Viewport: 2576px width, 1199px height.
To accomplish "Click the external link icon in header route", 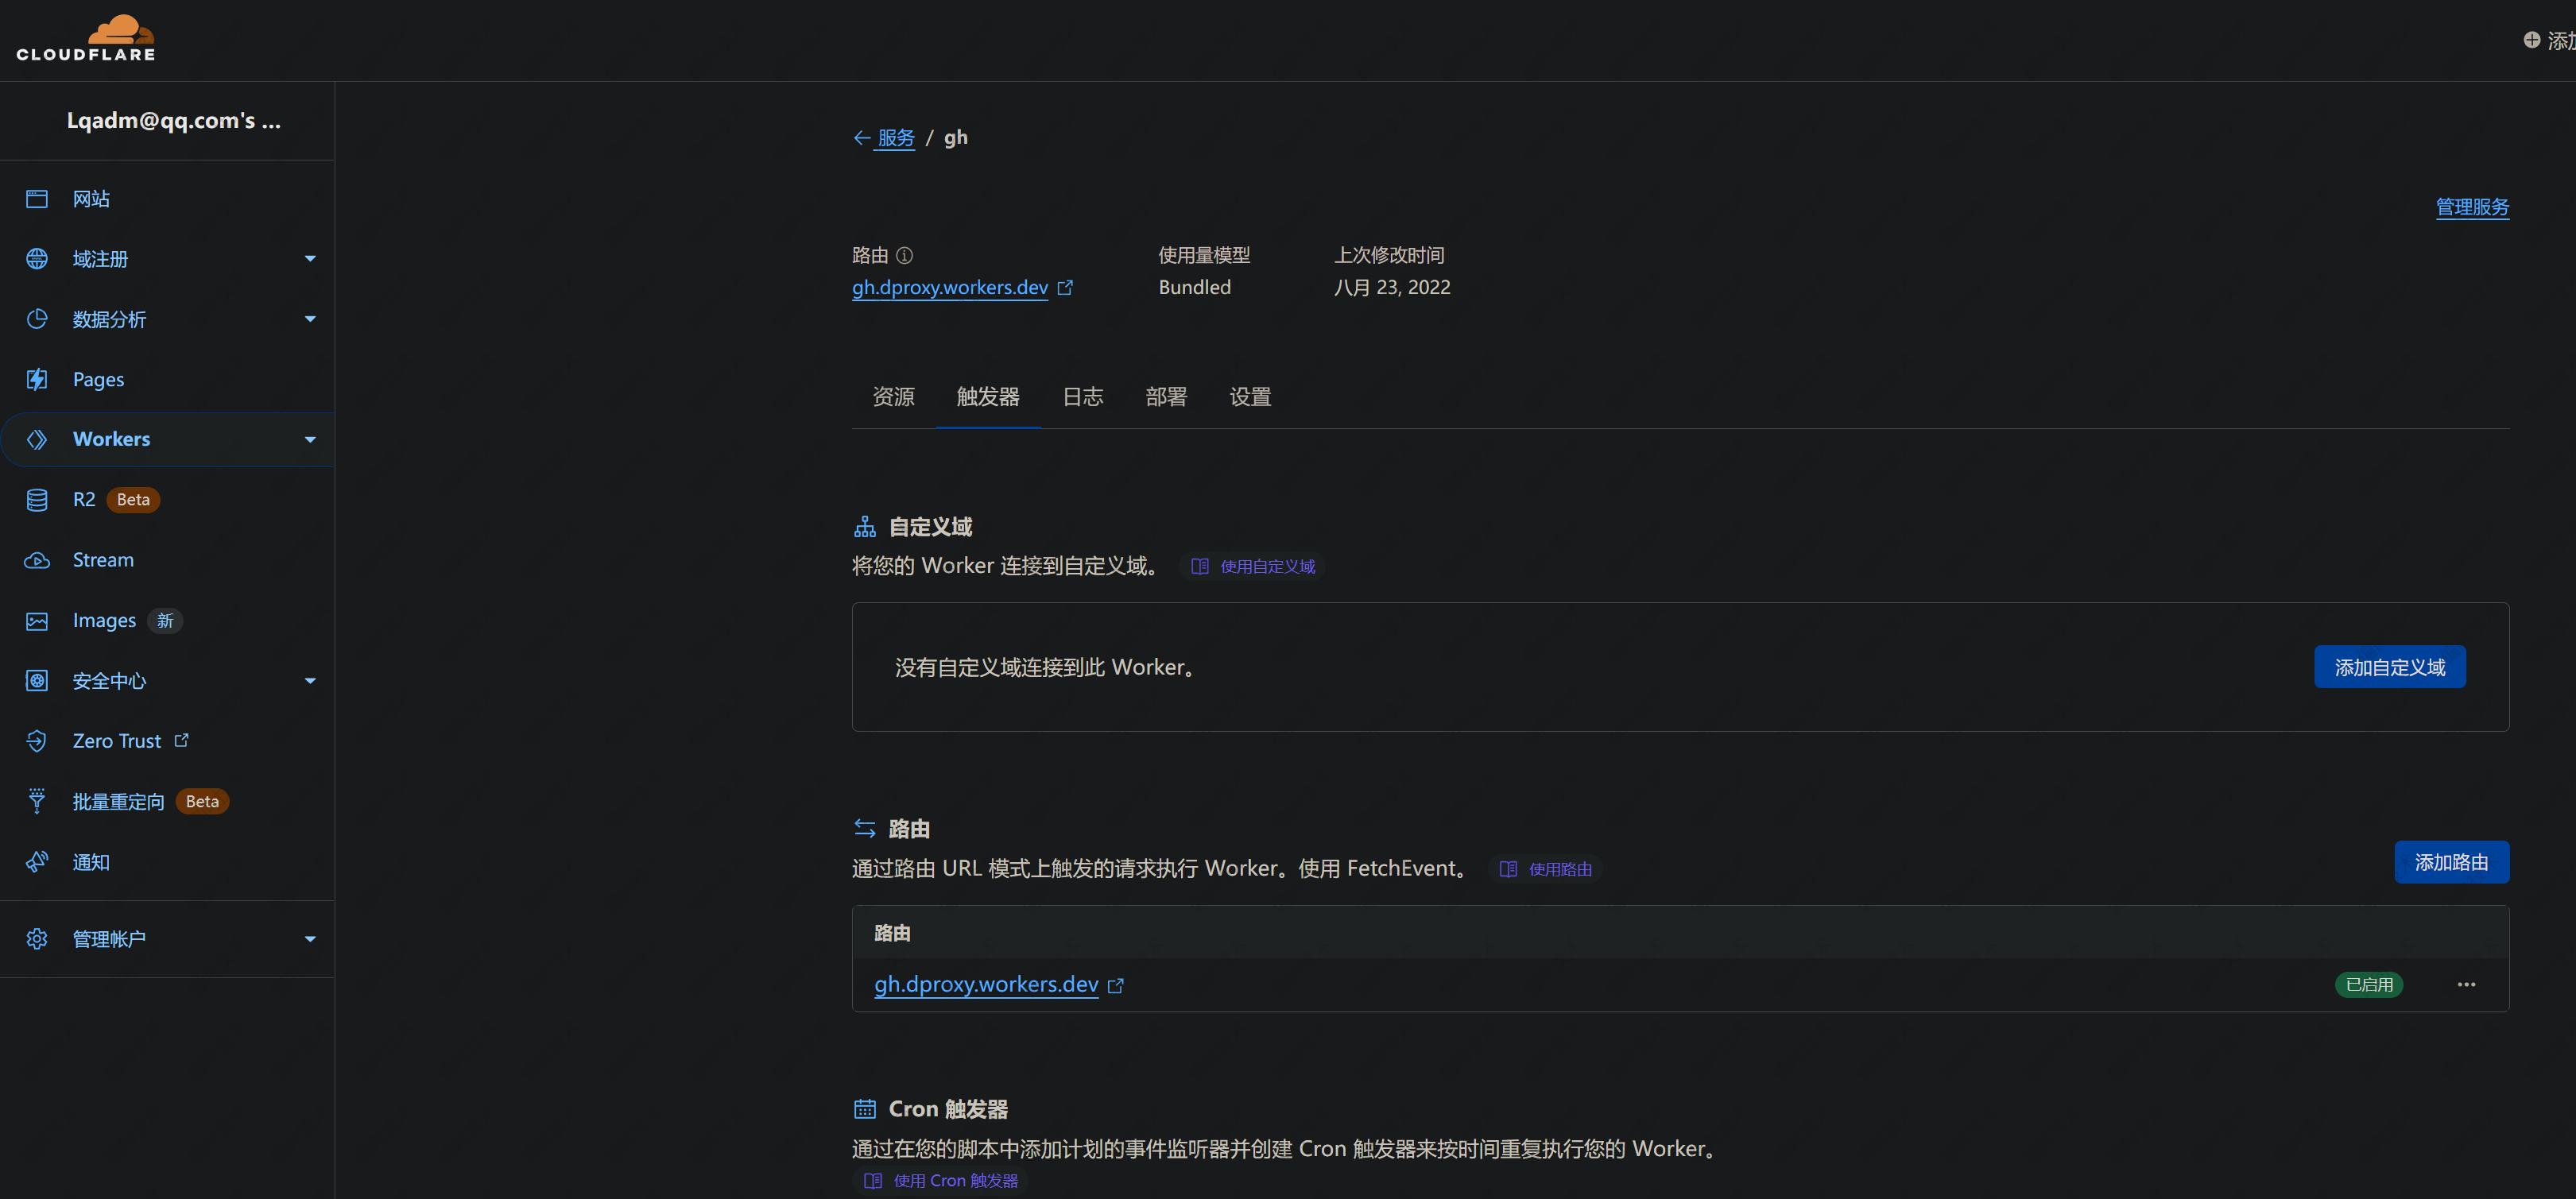I will [x=1065, y=287].
